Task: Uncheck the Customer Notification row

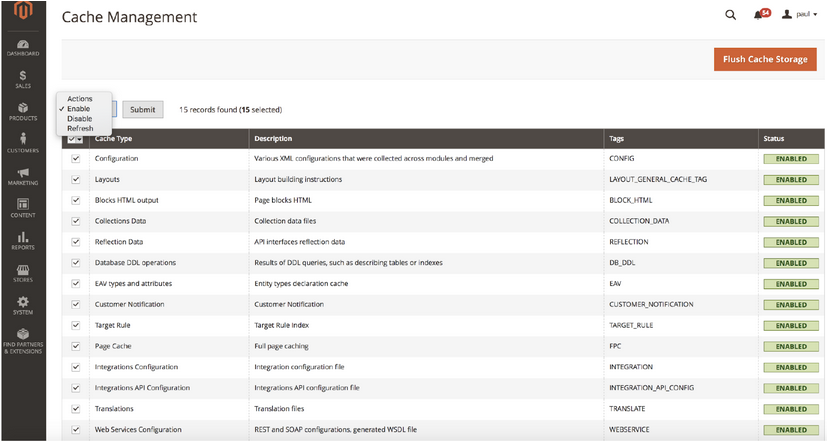Action: (75, 304)
